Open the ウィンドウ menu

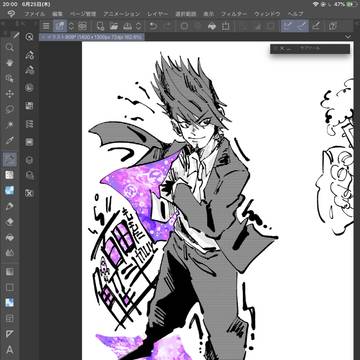267,14
